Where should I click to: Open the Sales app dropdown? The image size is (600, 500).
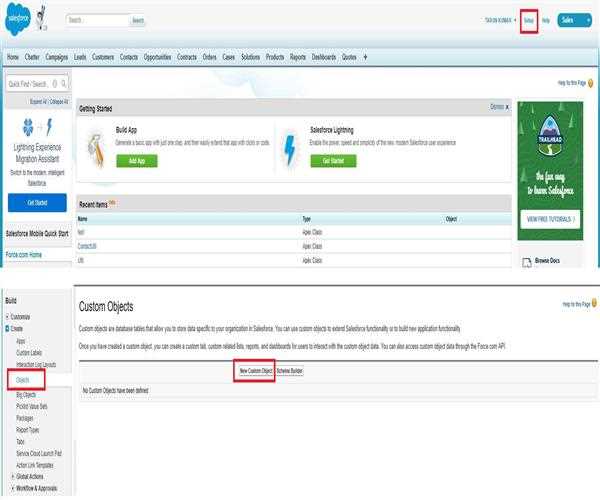click(x=575, y=20)
